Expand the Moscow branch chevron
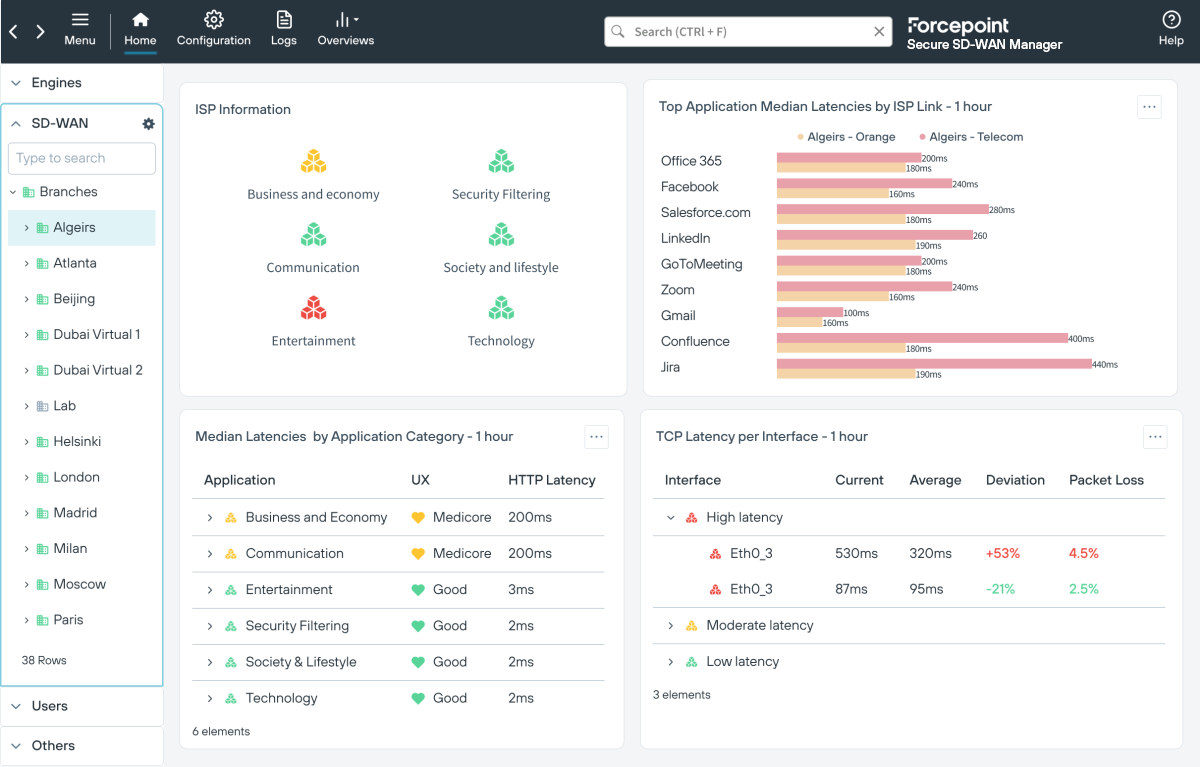The height and width of the screenshot is (767, 1200). coord(27,585)
